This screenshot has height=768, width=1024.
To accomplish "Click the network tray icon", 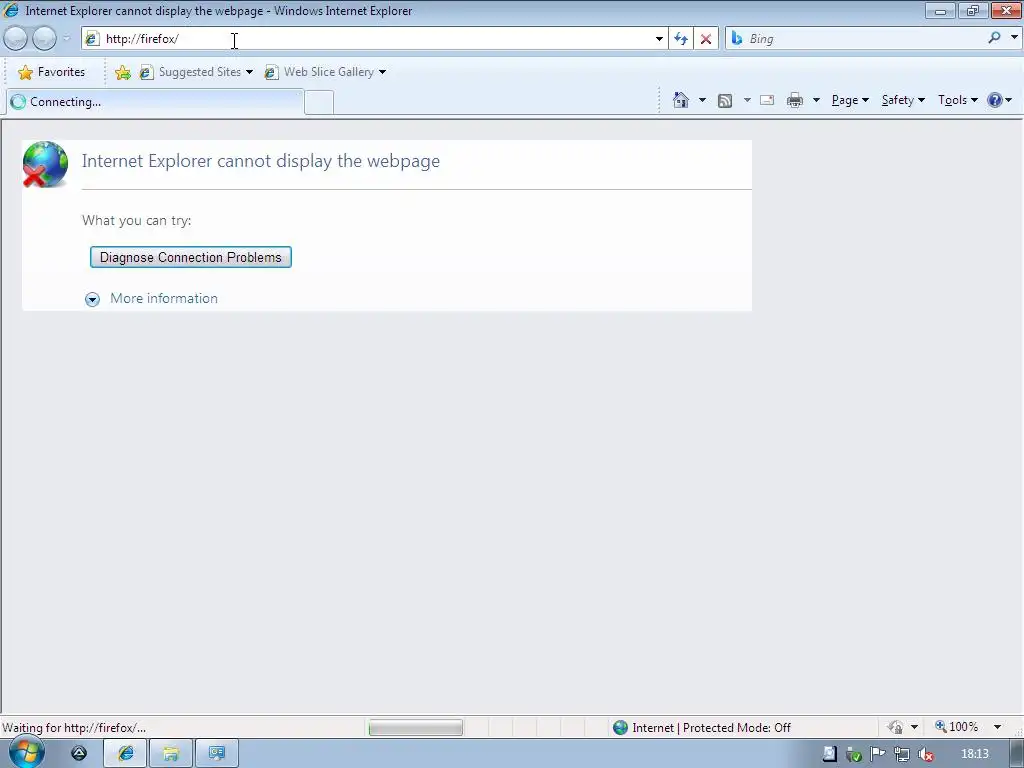I will click(x=902, y=754).
